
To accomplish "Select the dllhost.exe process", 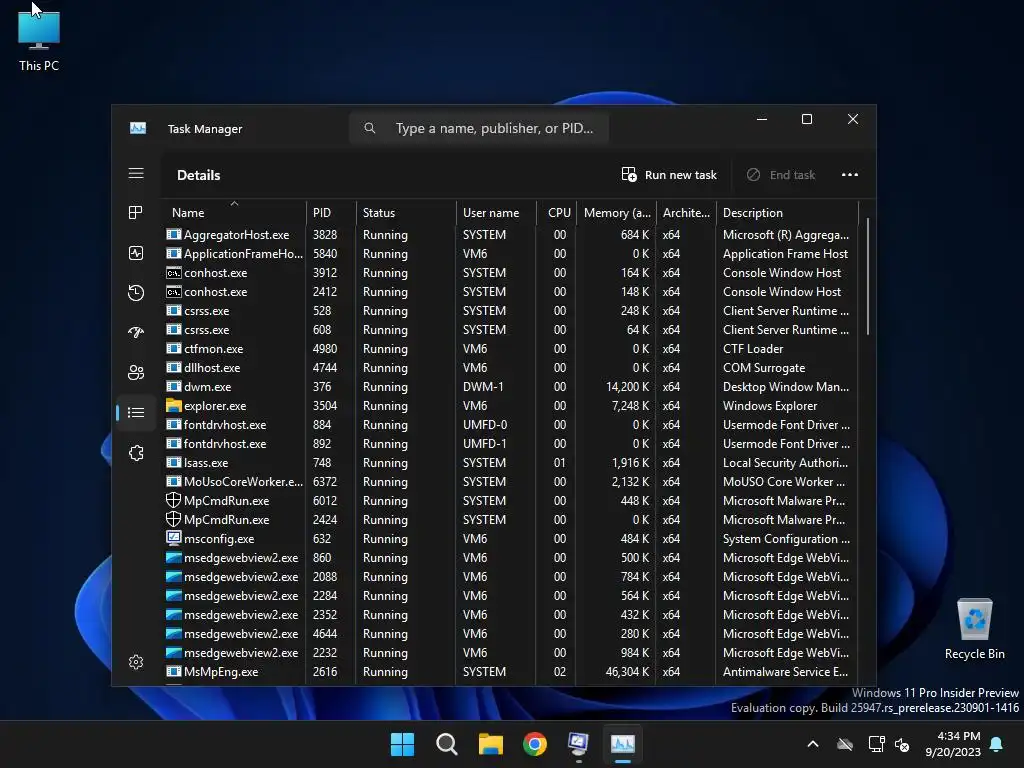I will coord(511,367).
